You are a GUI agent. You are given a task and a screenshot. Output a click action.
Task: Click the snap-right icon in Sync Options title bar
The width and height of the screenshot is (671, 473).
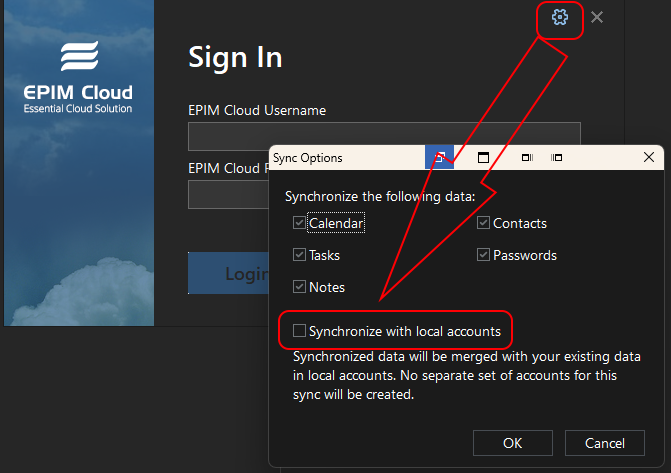[527, 158]
